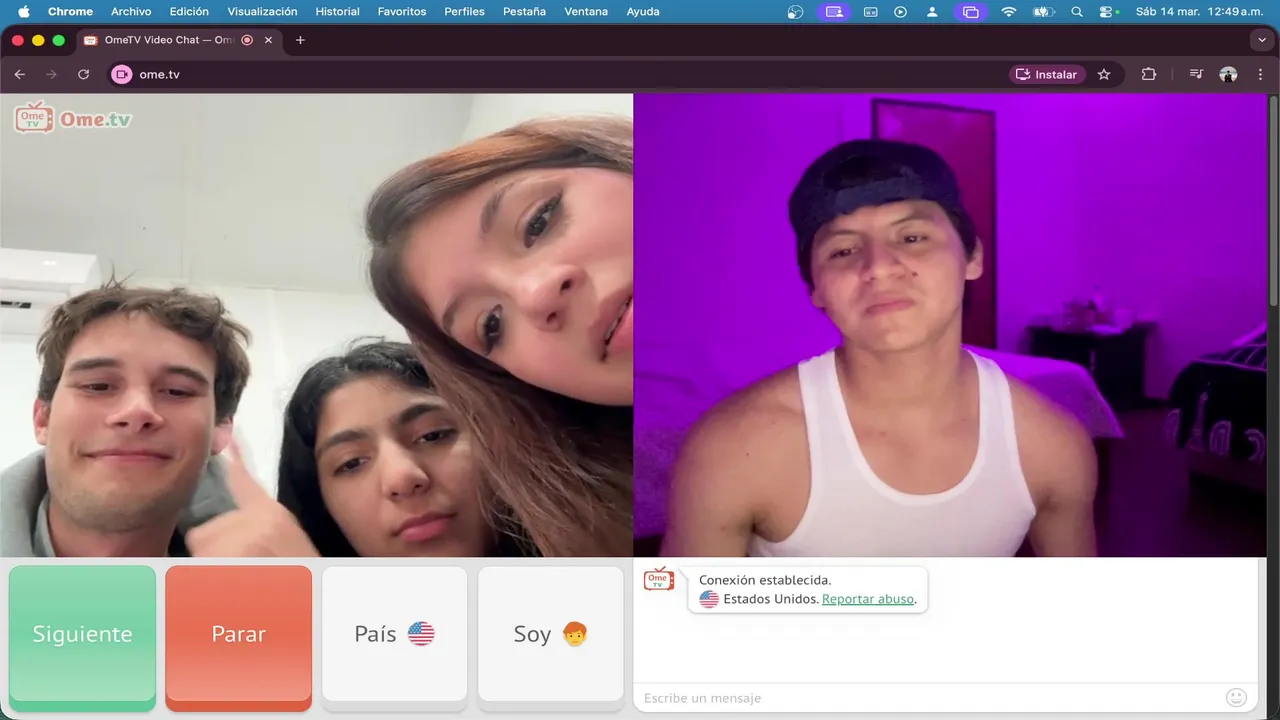Image resolution: width=1280 pixels, height=720 pixels.
Task: Close the OmeTV Video Chat tab
Action: (268, 40)
